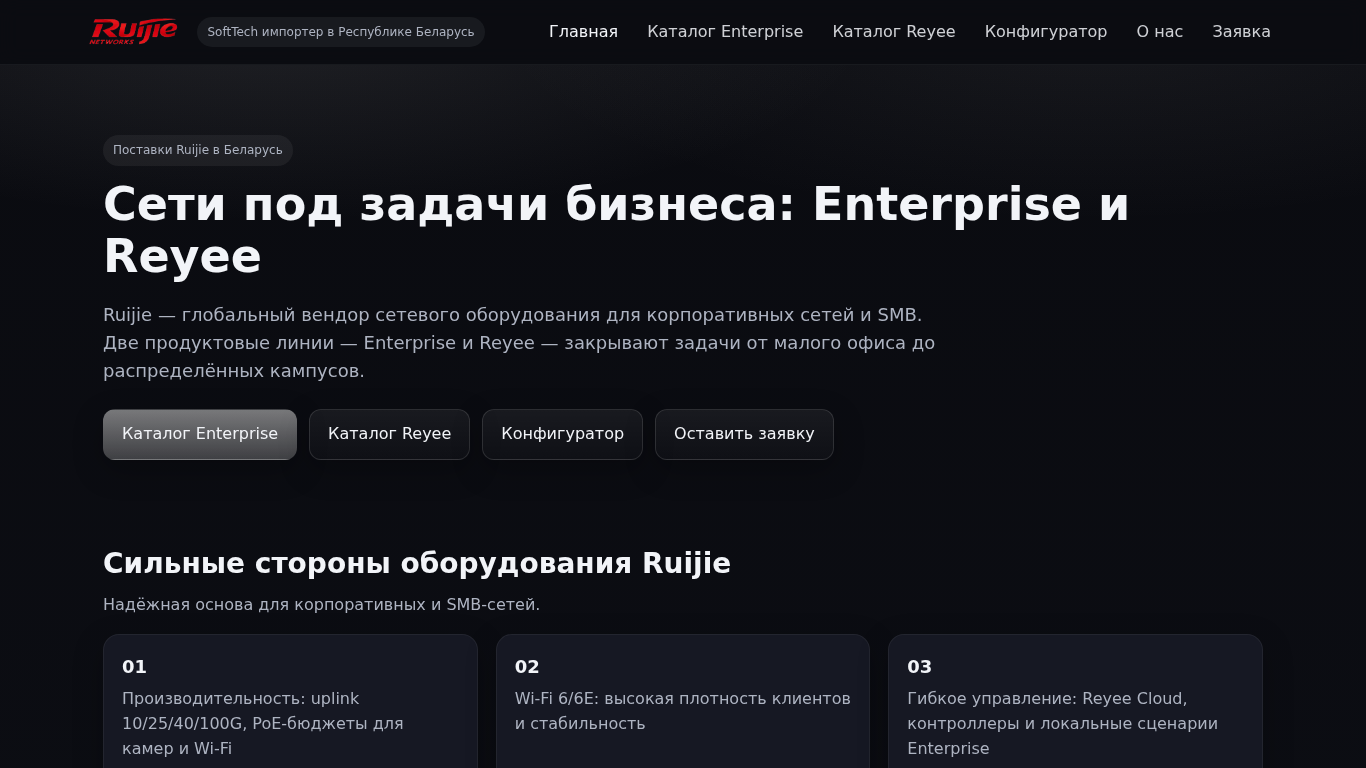Click the number 02 on second card
Viewport: 1366px width, 768px height.
[x=527, y=667]
